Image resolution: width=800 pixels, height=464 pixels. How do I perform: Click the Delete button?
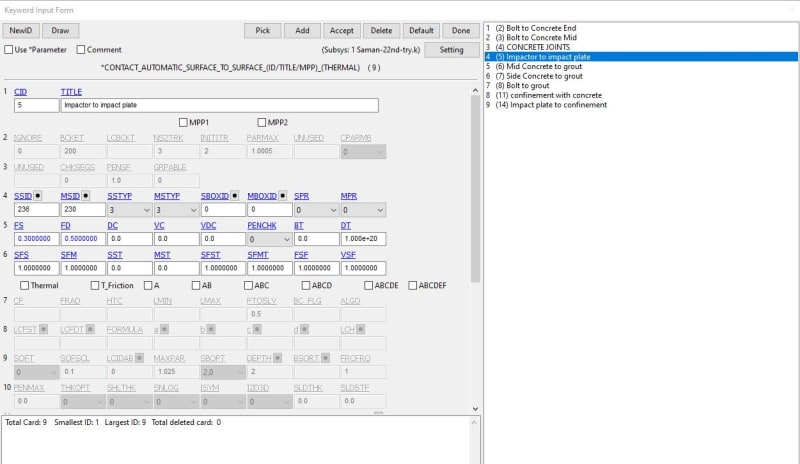[381, 31]
